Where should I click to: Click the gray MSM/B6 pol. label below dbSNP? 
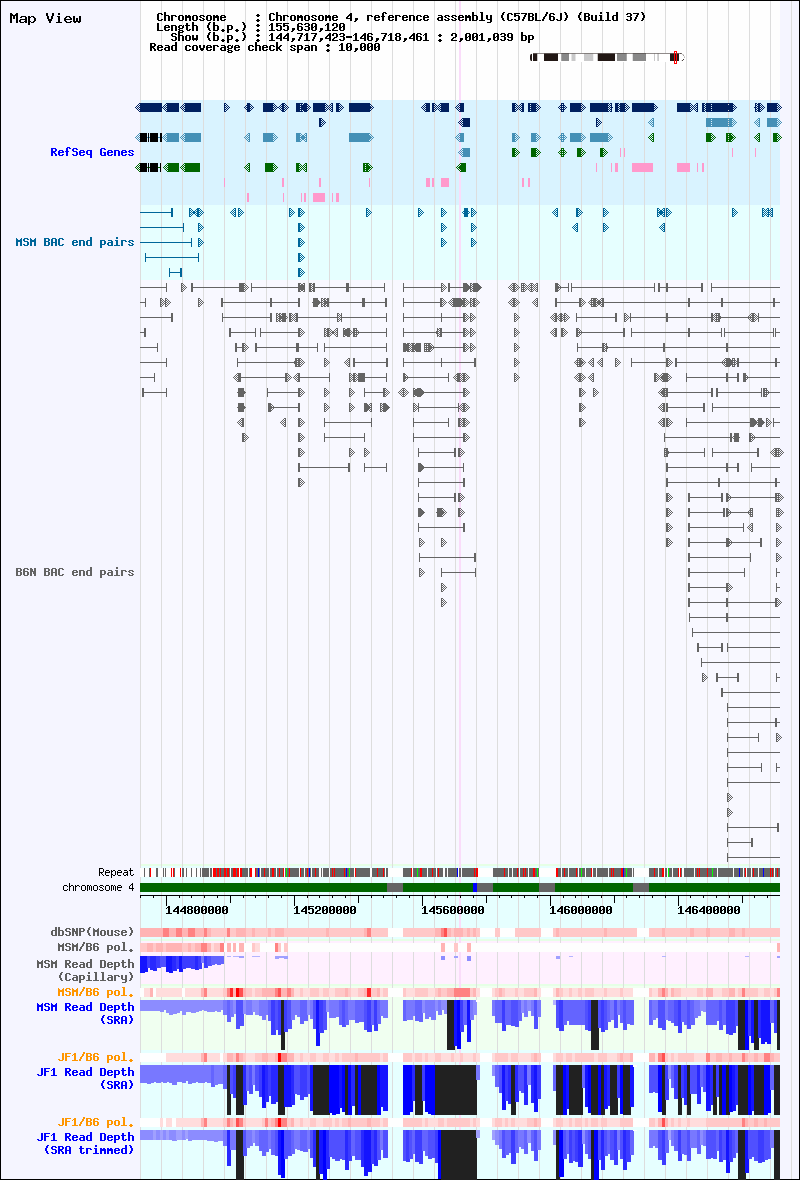click(x=96, y=947)
